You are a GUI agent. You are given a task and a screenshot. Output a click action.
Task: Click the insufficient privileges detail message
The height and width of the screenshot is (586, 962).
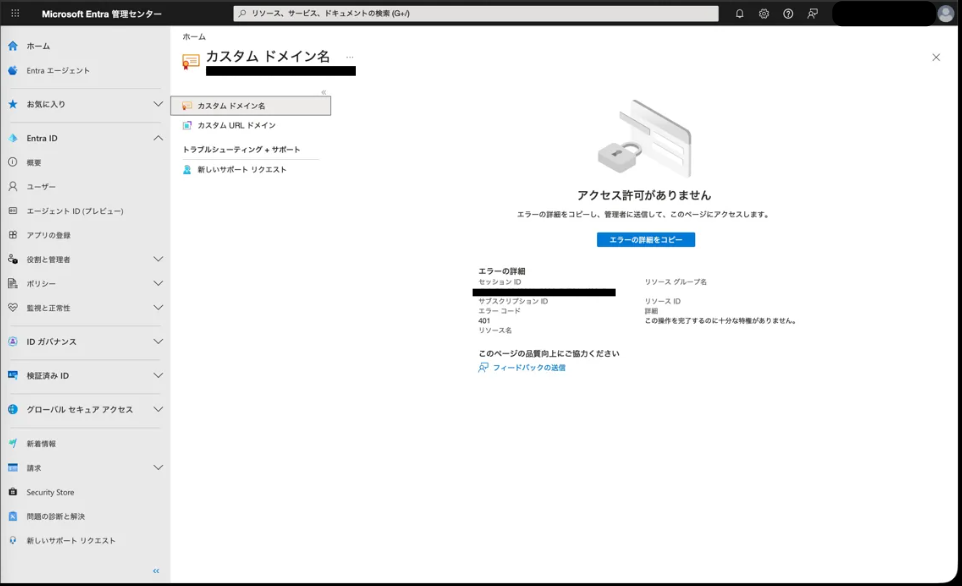pos(720,321)
